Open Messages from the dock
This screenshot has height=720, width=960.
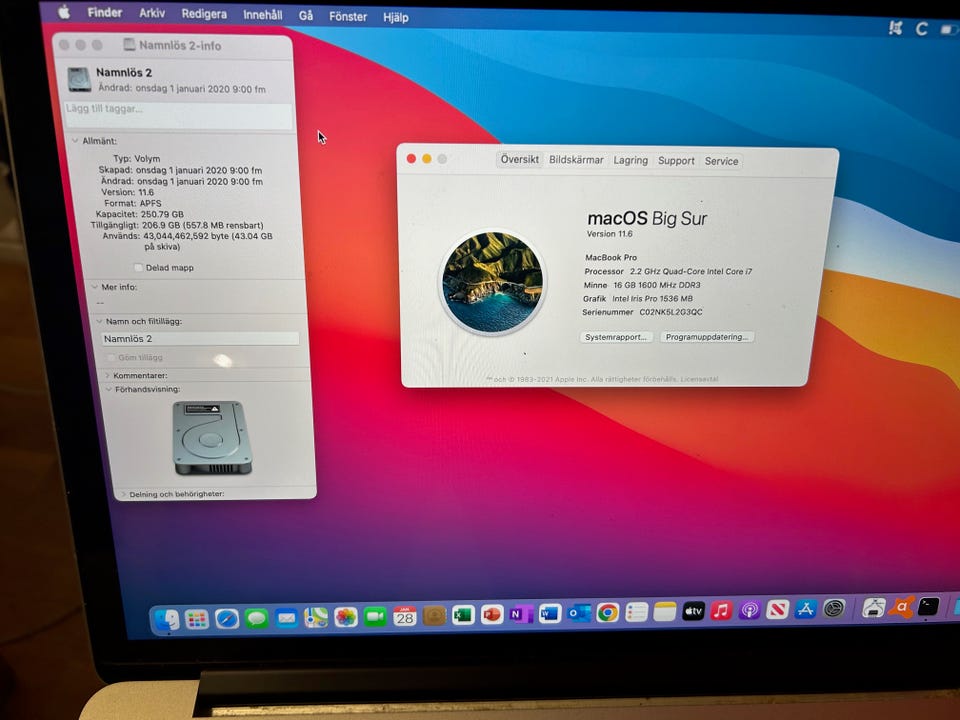257,618
